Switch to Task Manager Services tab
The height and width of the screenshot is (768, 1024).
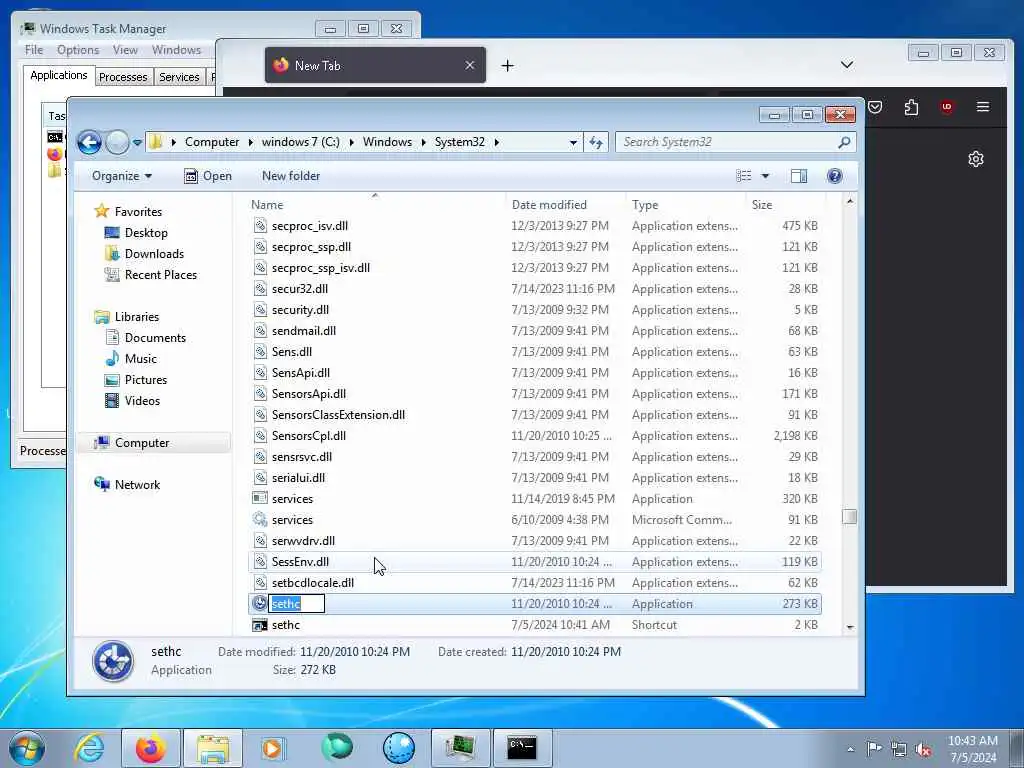pyautogui.click(x=179, y=77)
